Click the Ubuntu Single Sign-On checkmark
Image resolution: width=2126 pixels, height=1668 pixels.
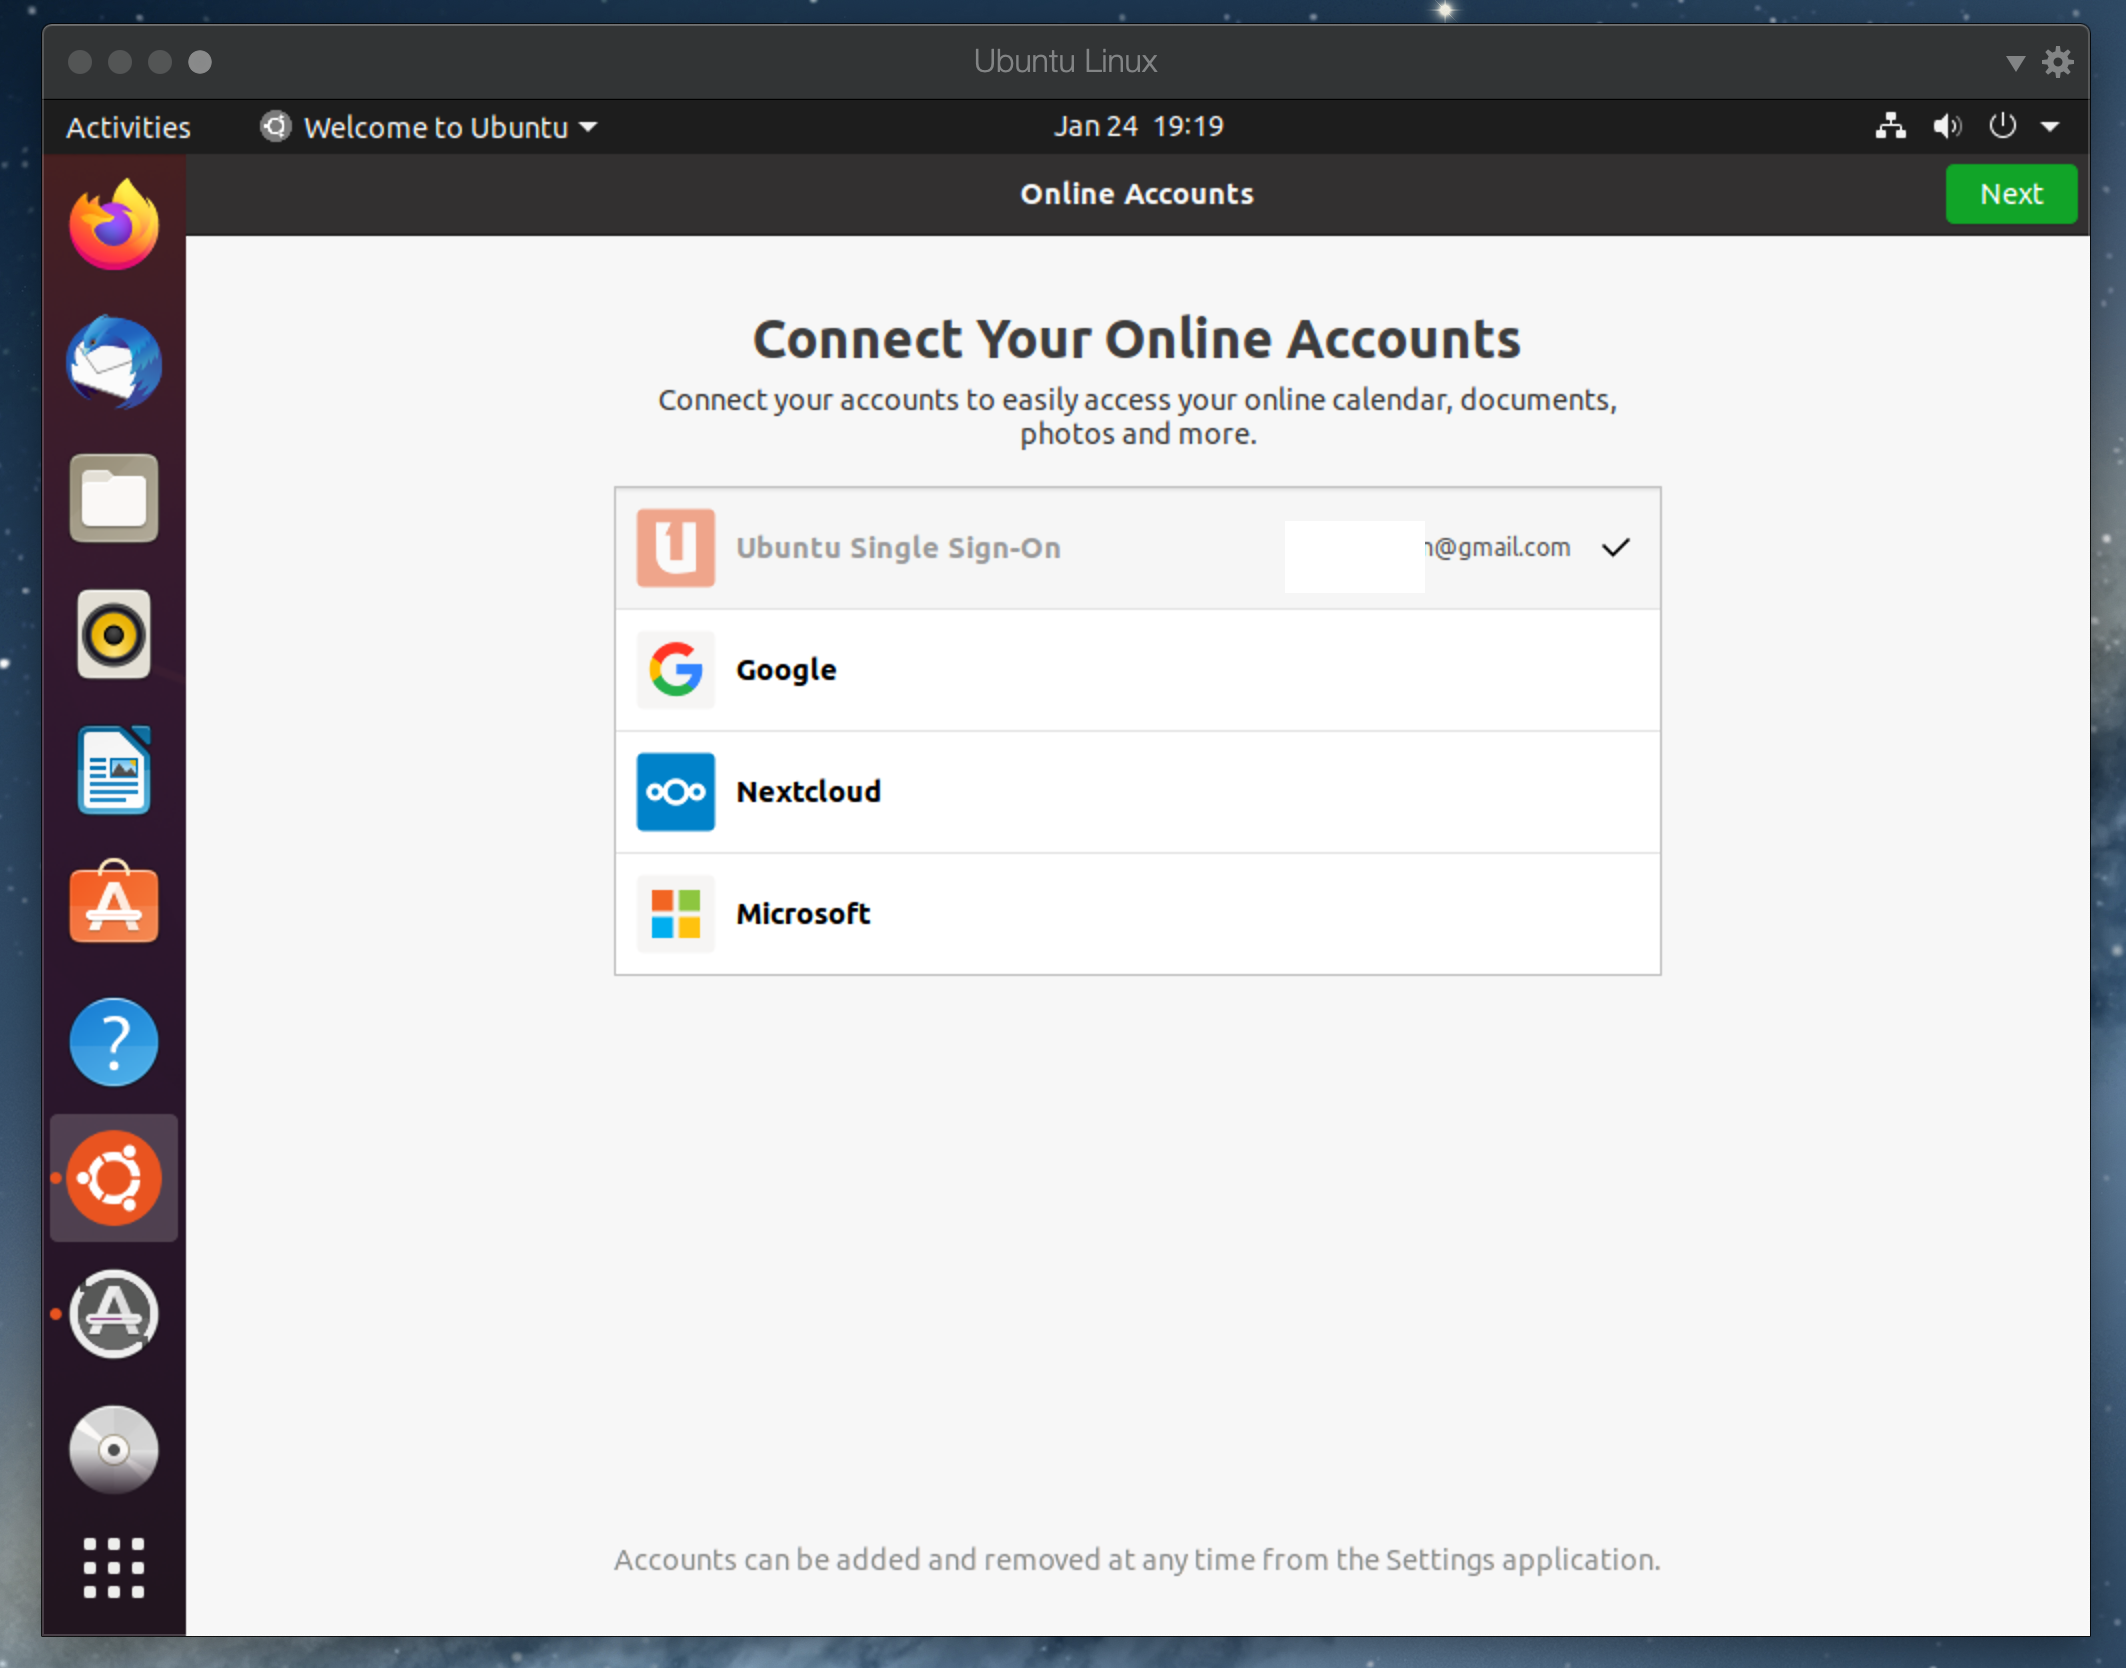tap(1615, 547)
